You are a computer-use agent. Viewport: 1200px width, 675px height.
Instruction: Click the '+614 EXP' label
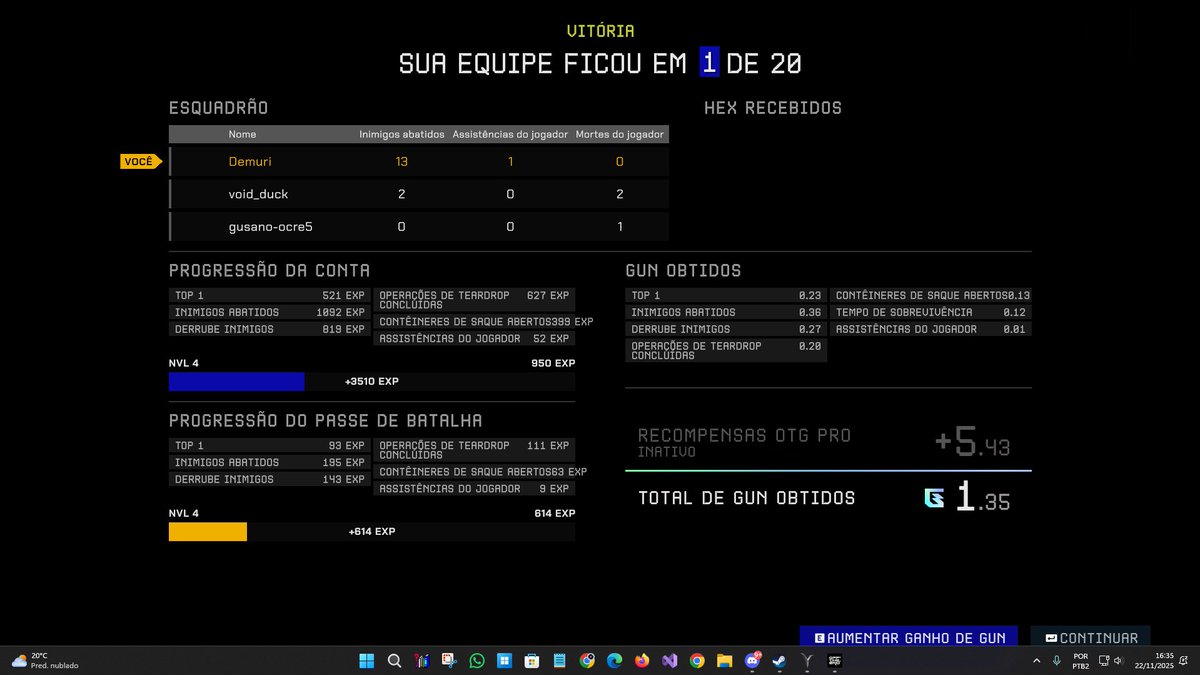click(372, 532)
